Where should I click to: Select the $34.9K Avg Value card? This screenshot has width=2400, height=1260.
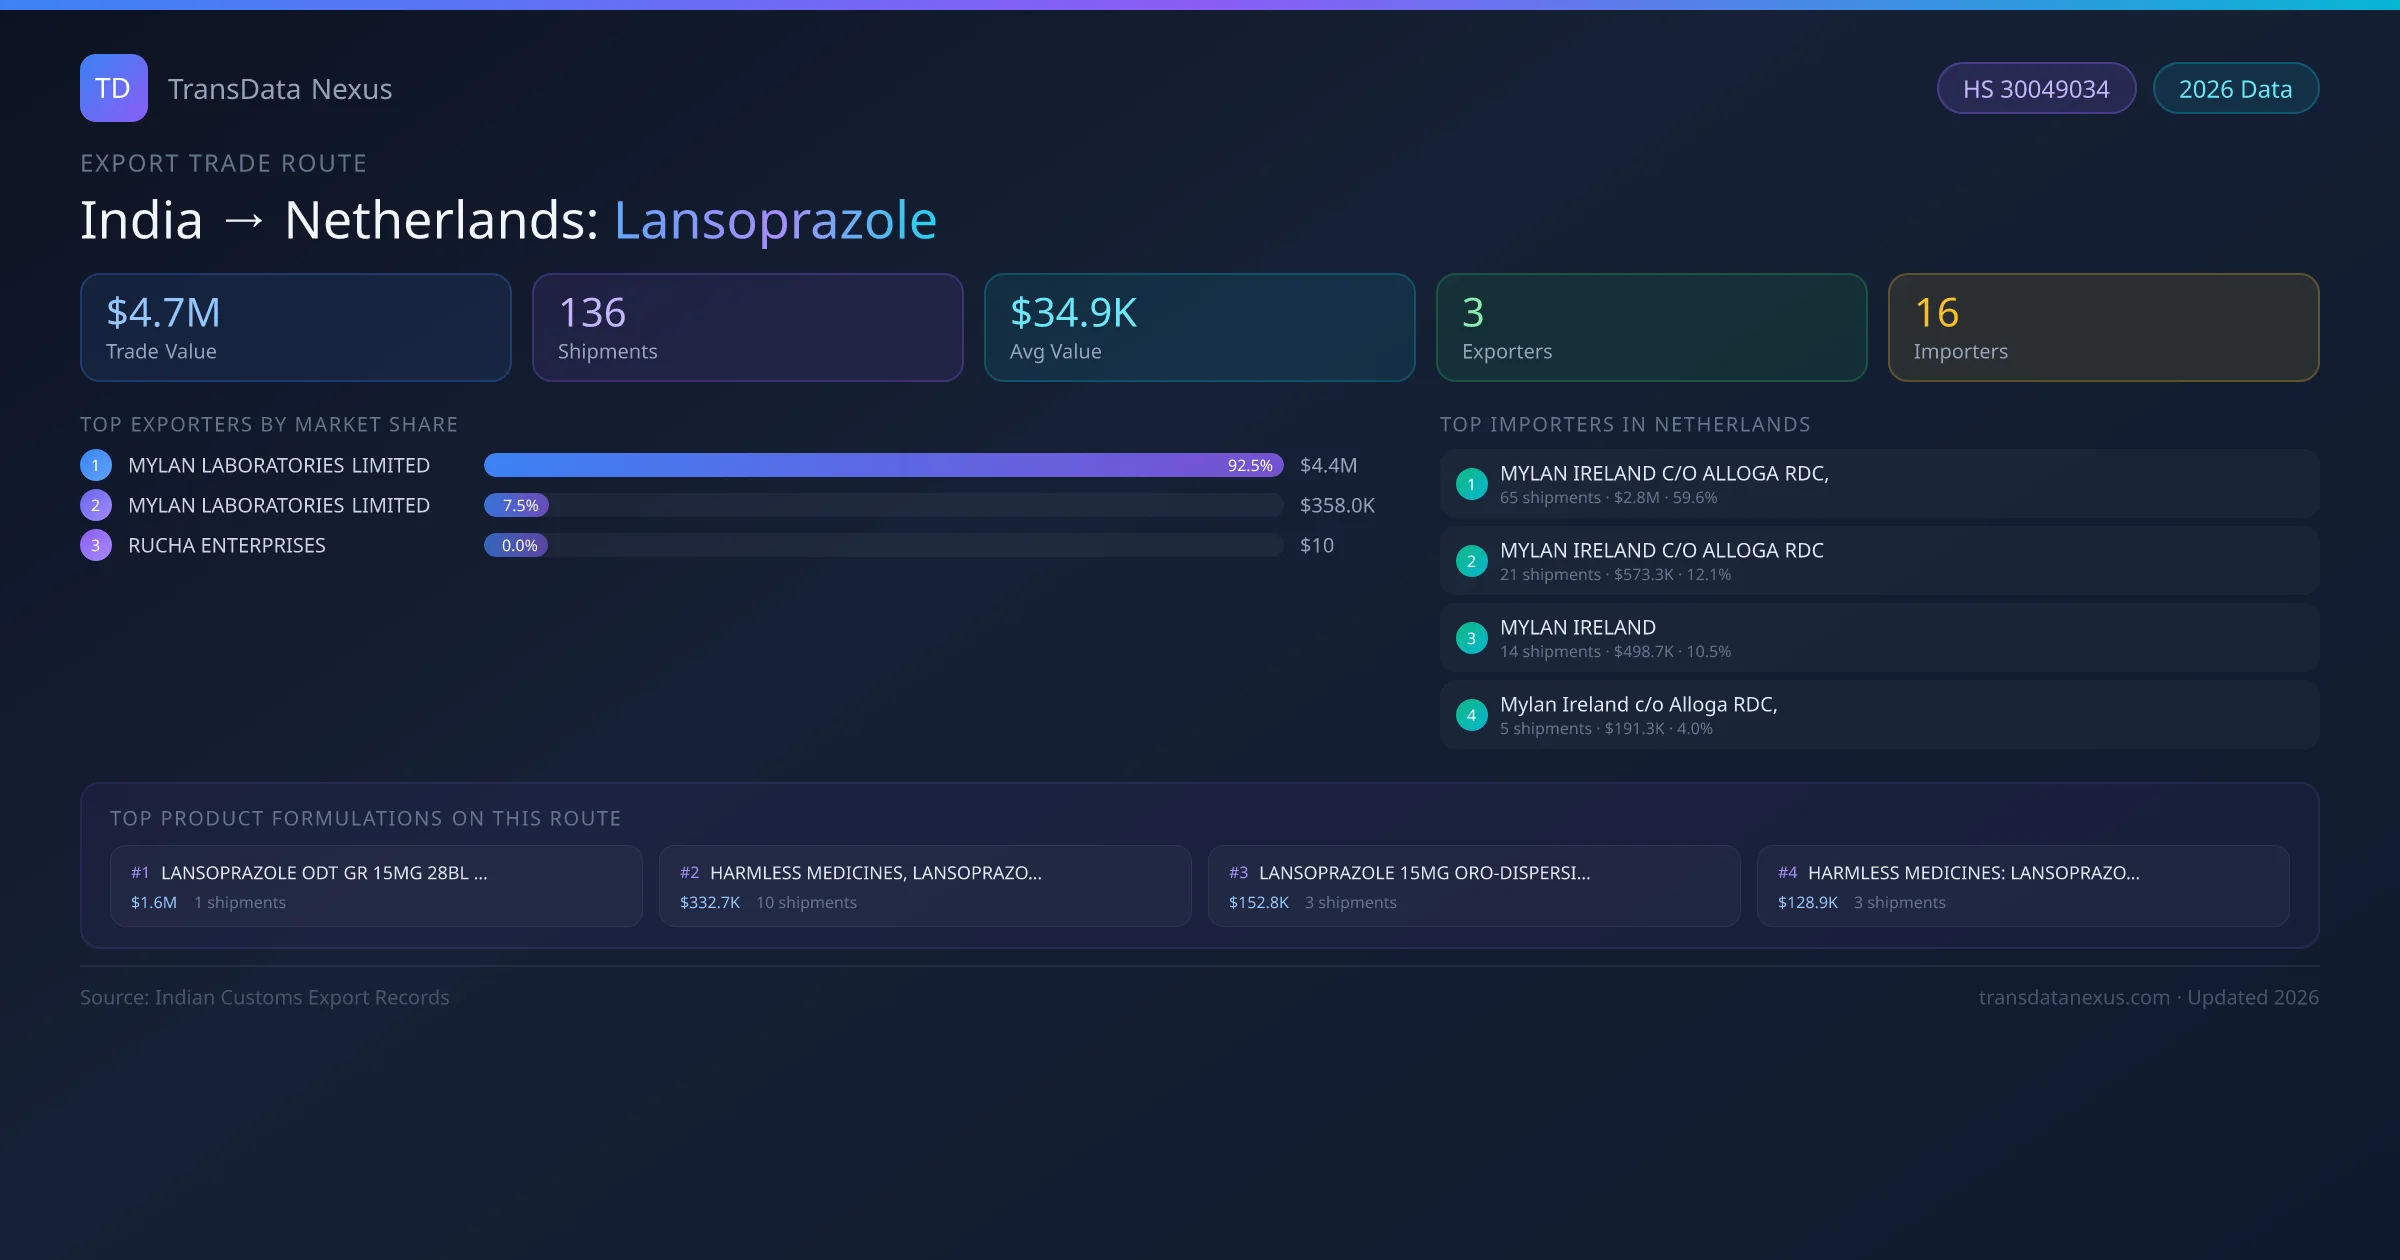[1199, 327]
